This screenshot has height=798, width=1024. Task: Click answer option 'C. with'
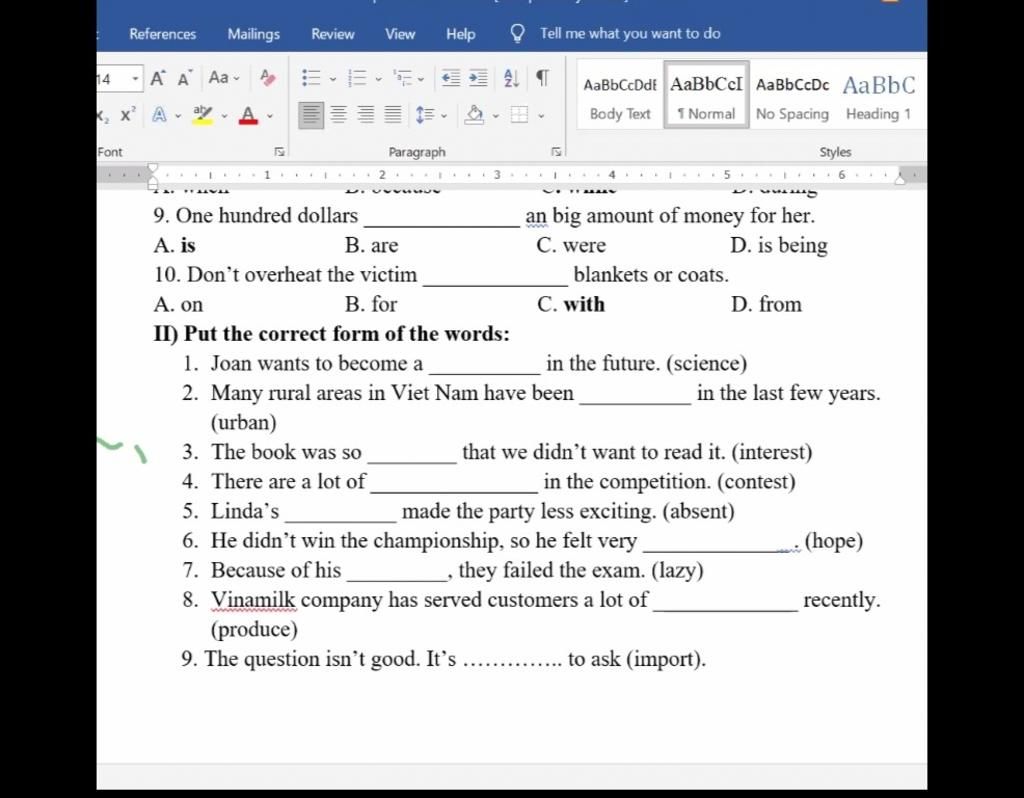click(571, 304)
